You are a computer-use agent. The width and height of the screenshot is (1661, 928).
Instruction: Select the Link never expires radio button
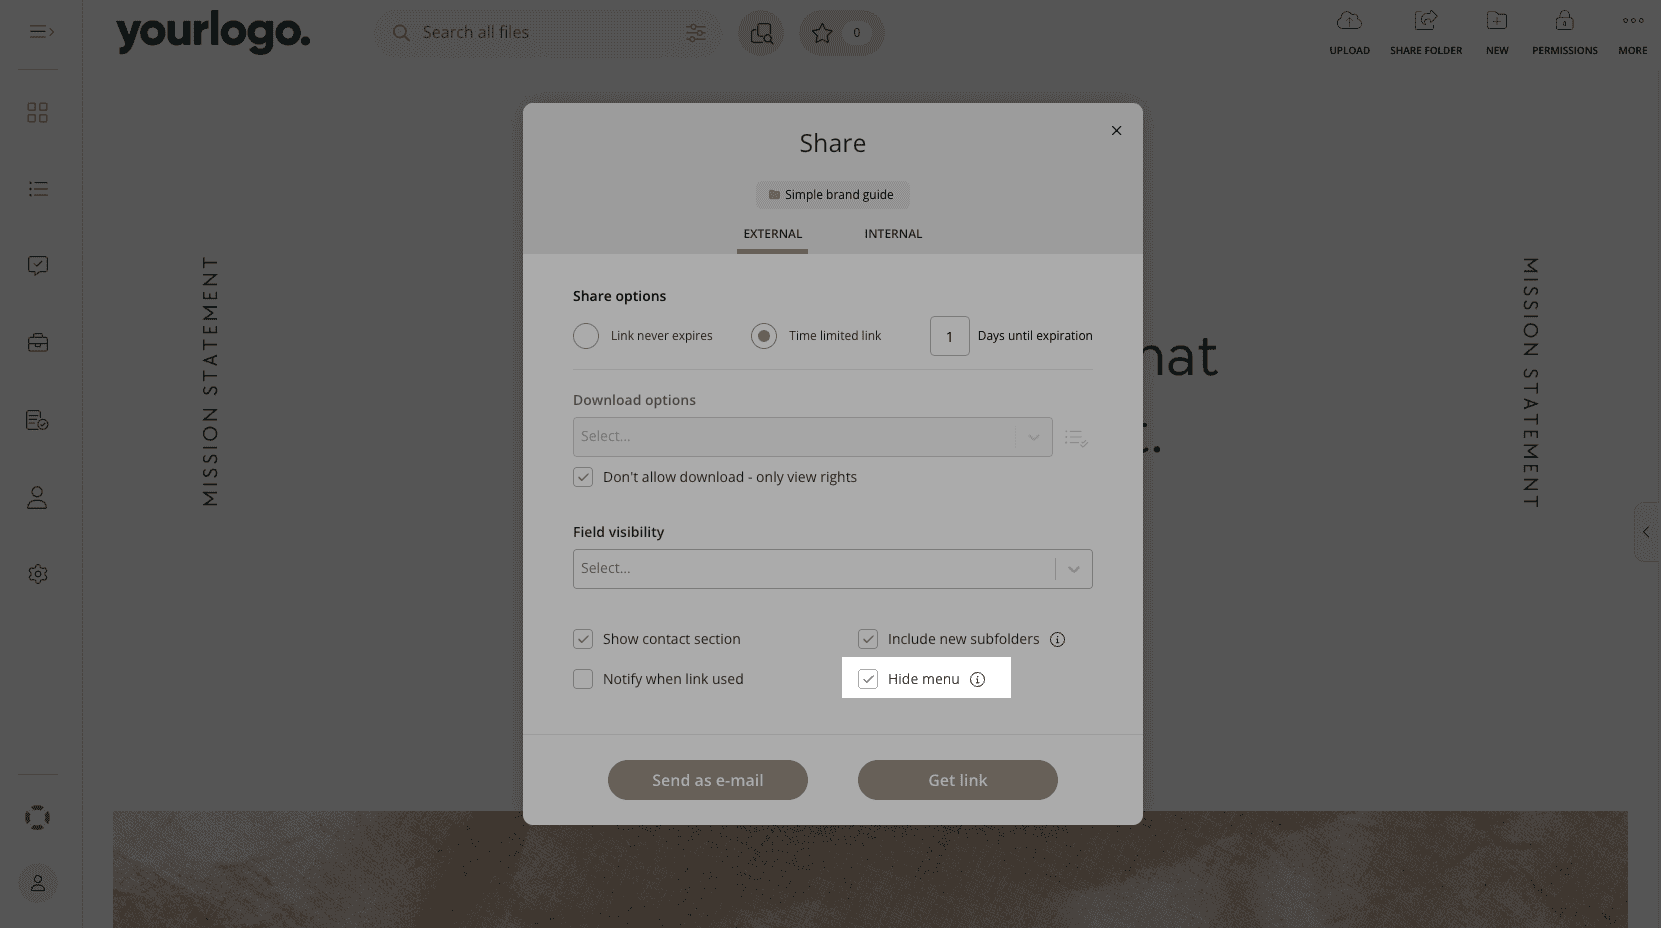point(586,335)
